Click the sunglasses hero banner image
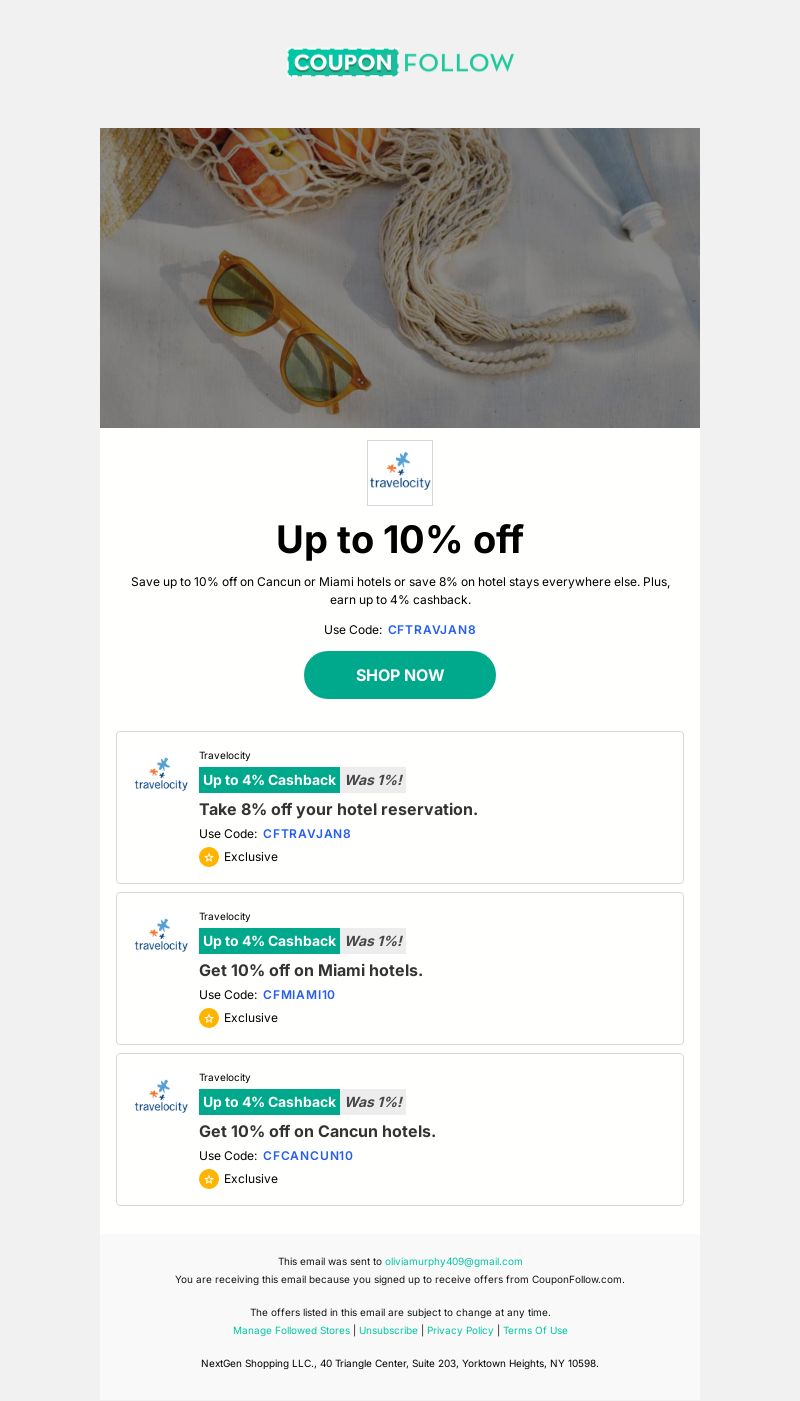Screen dimensions: 800x1401 tap(400, 278)
